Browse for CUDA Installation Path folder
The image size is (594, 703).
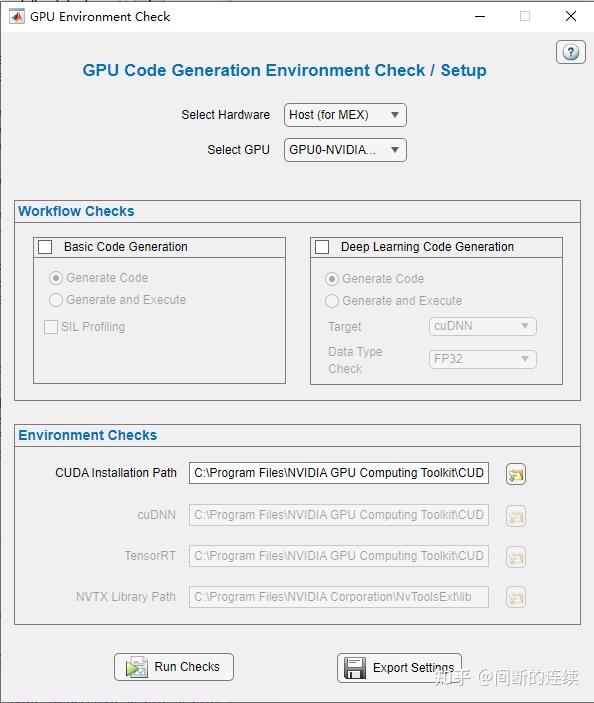click(516, 474)
